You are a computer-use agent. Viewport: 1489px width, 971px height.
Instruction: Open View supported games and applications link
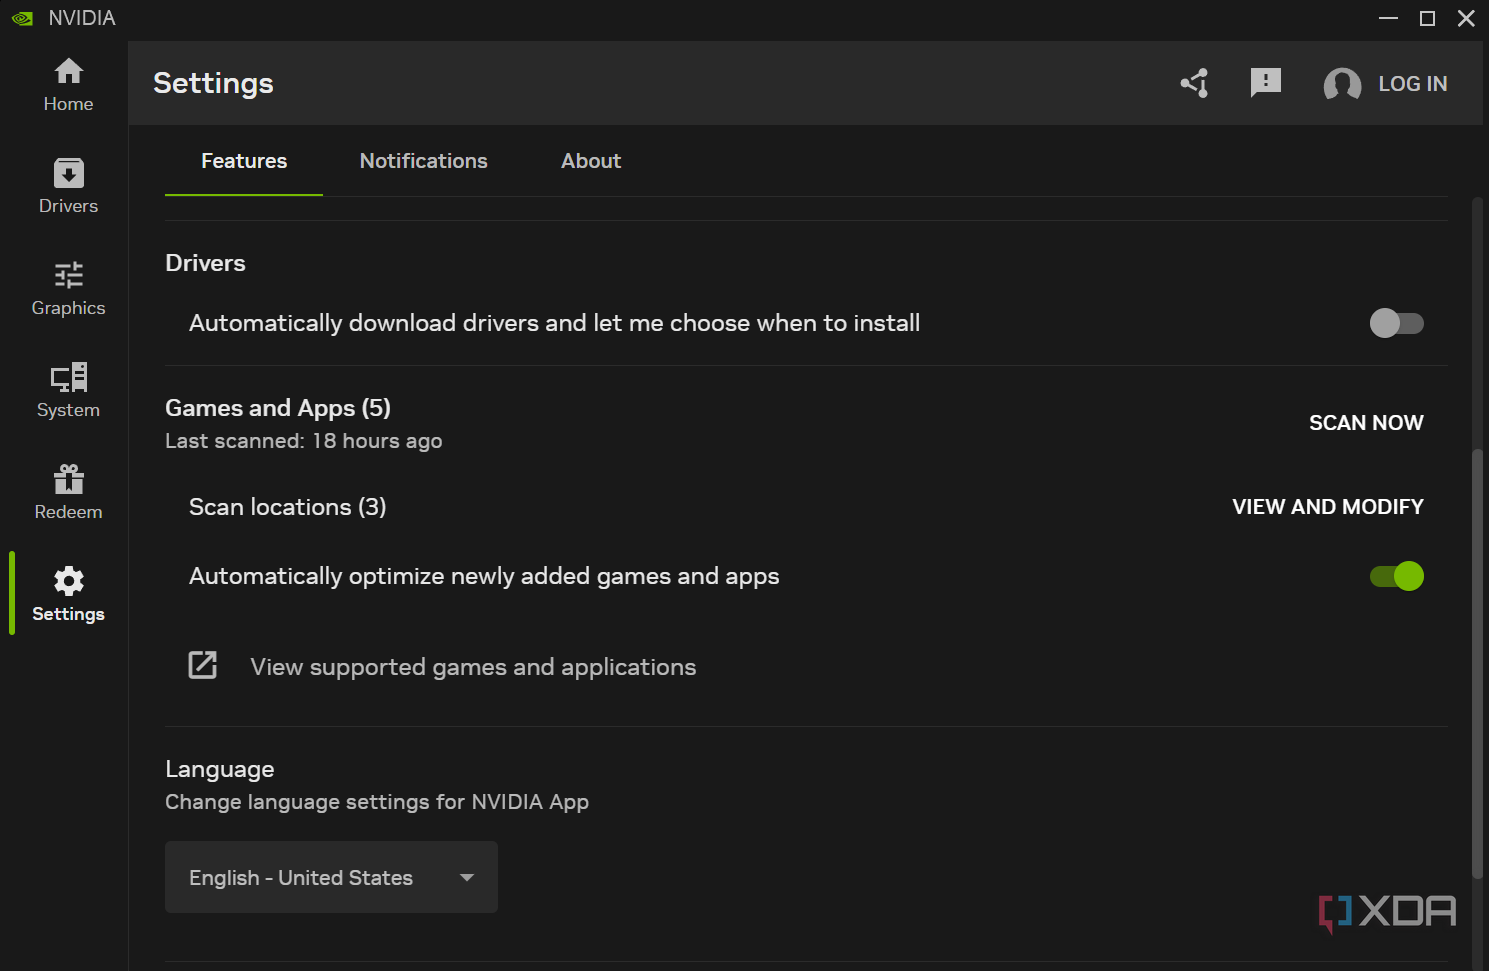[x=472, y=667]
